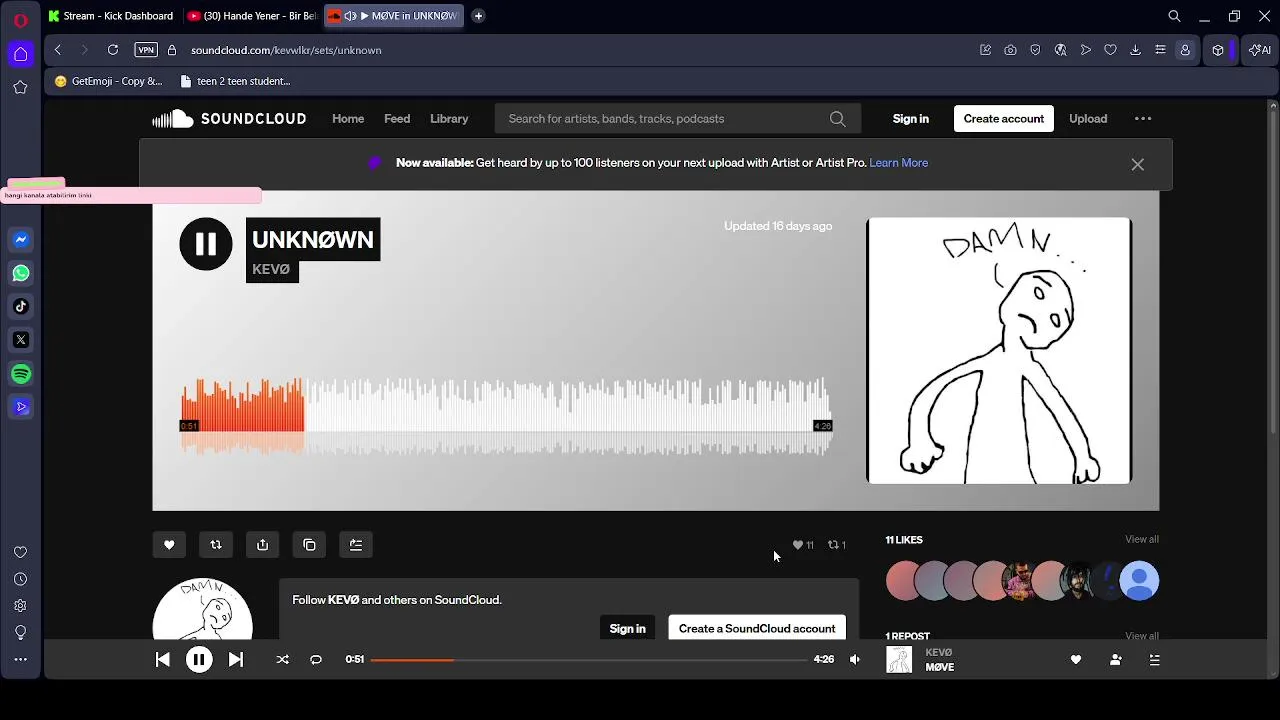Skip to the next track in bottom bar
Image resolution: width=1280 pixels, height=720 pixels.
coord(236,659)
